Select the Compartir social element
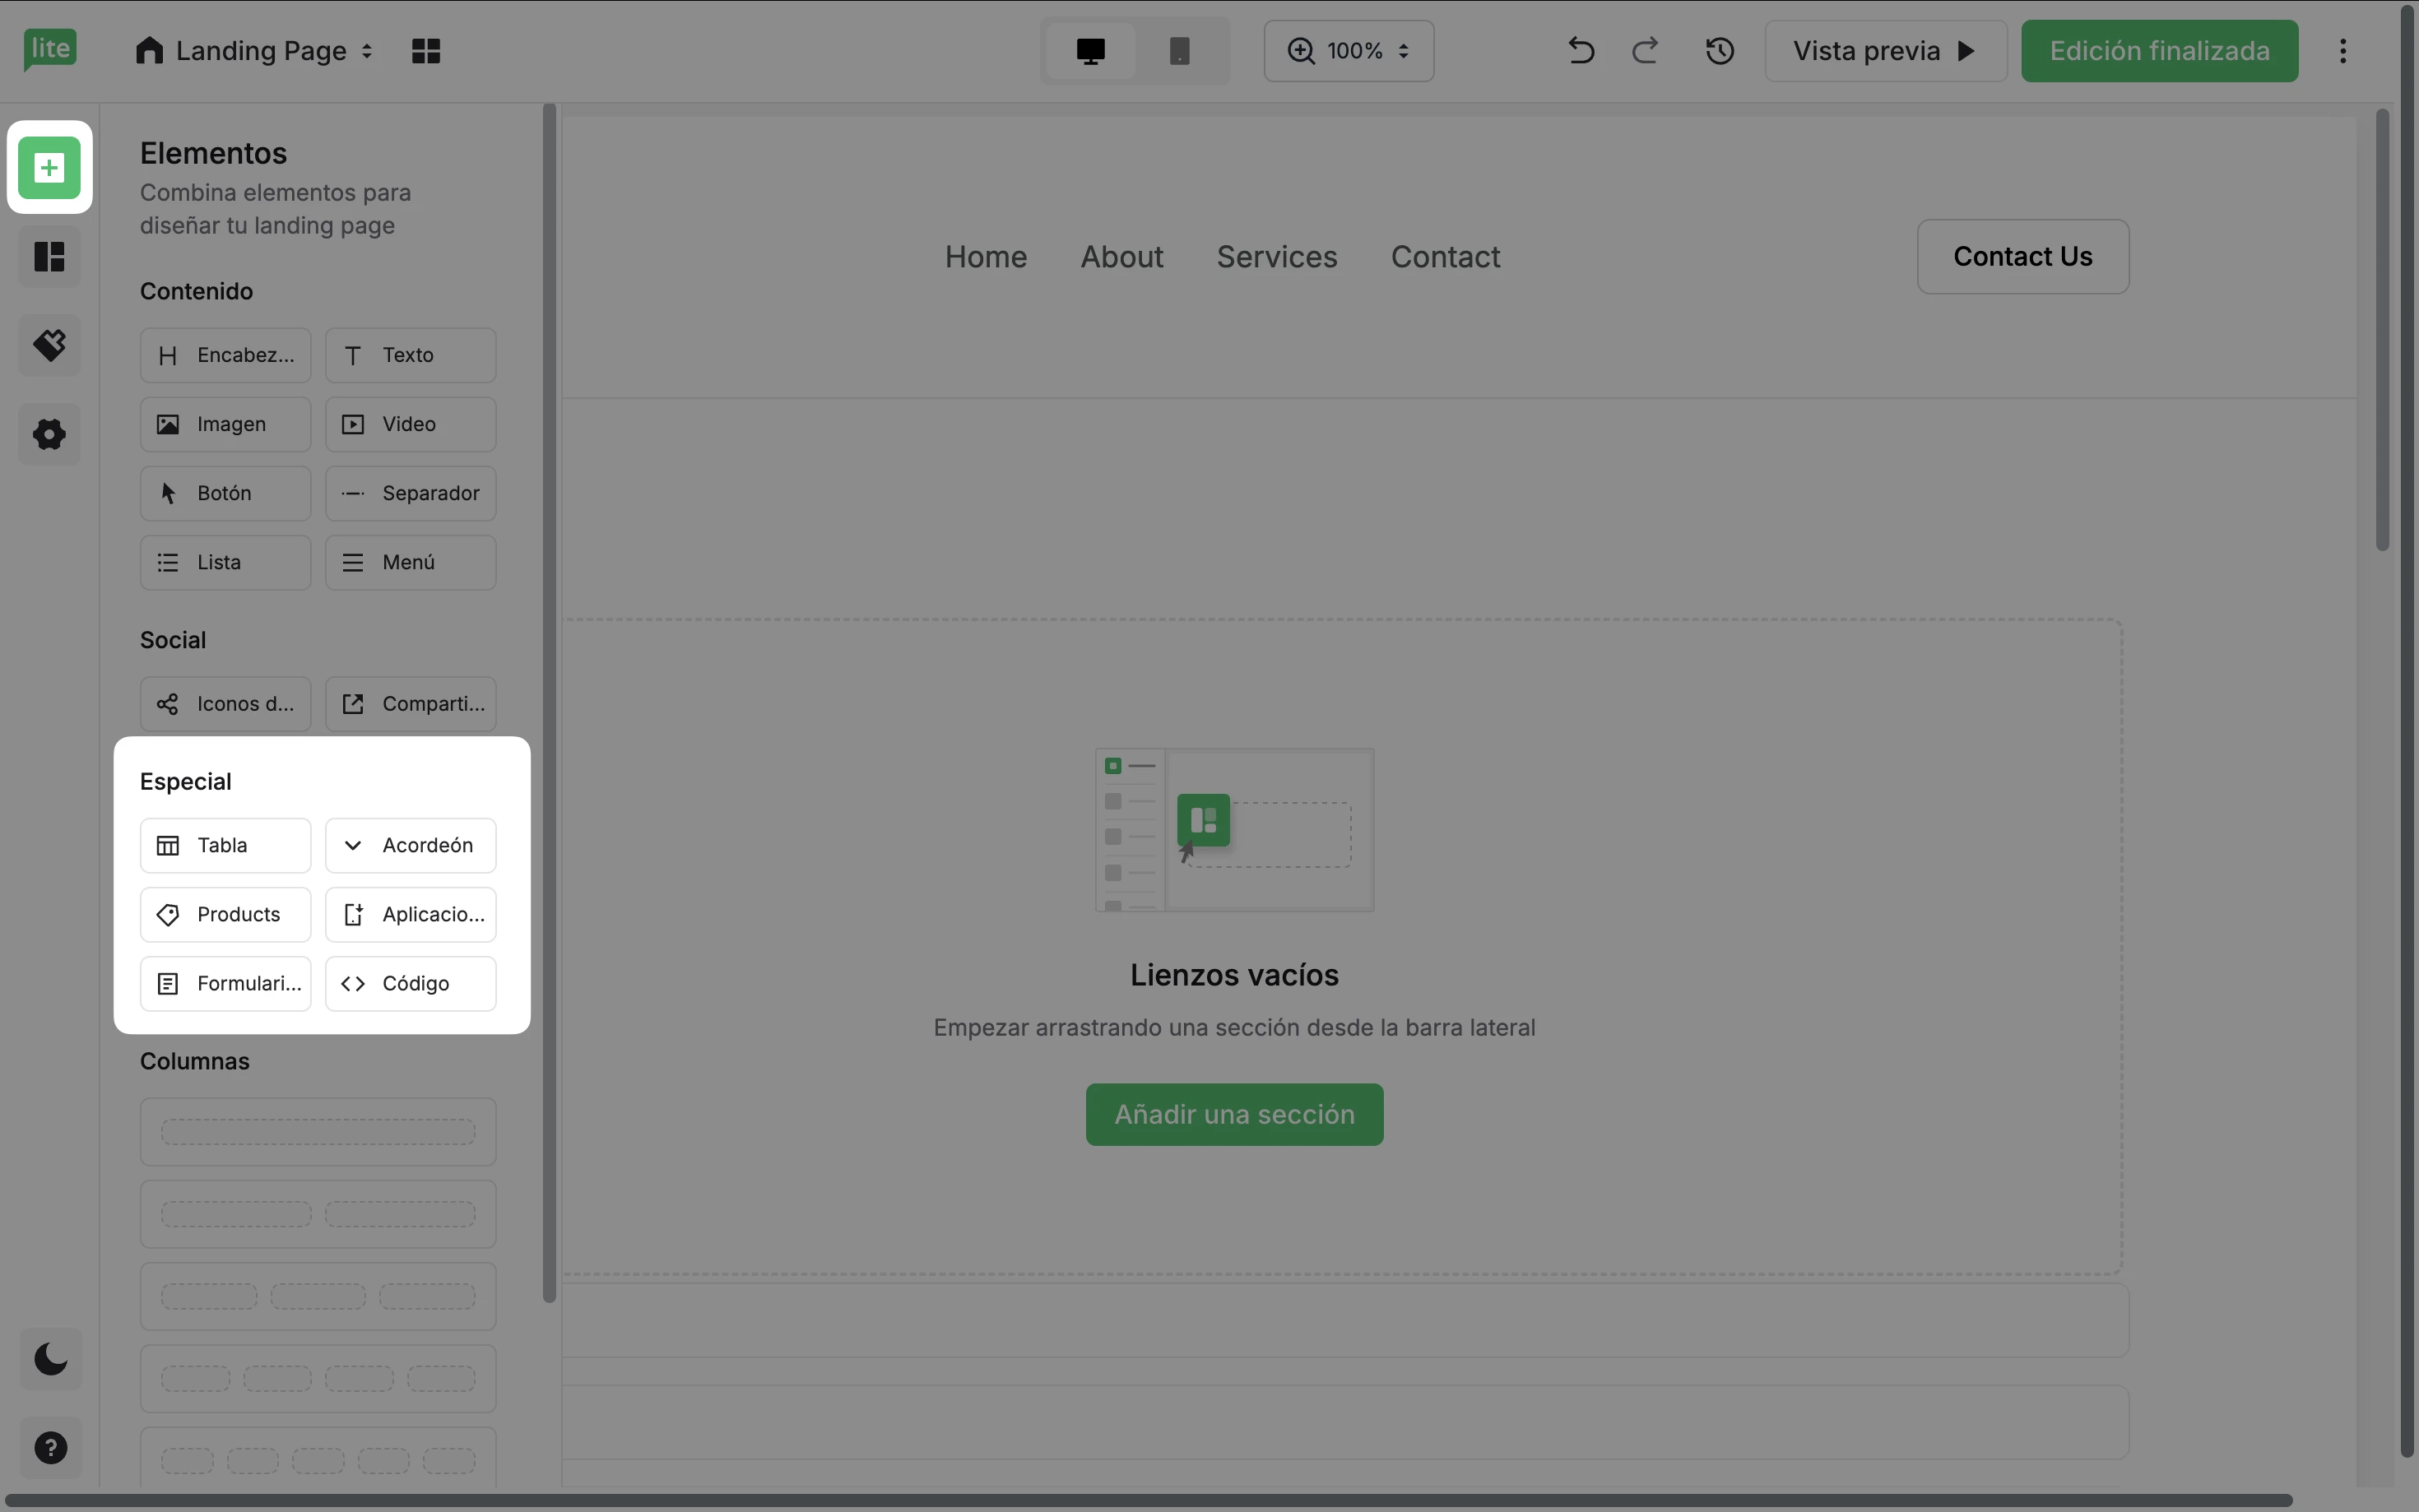 pyautogui.click(x=410, y=704)
